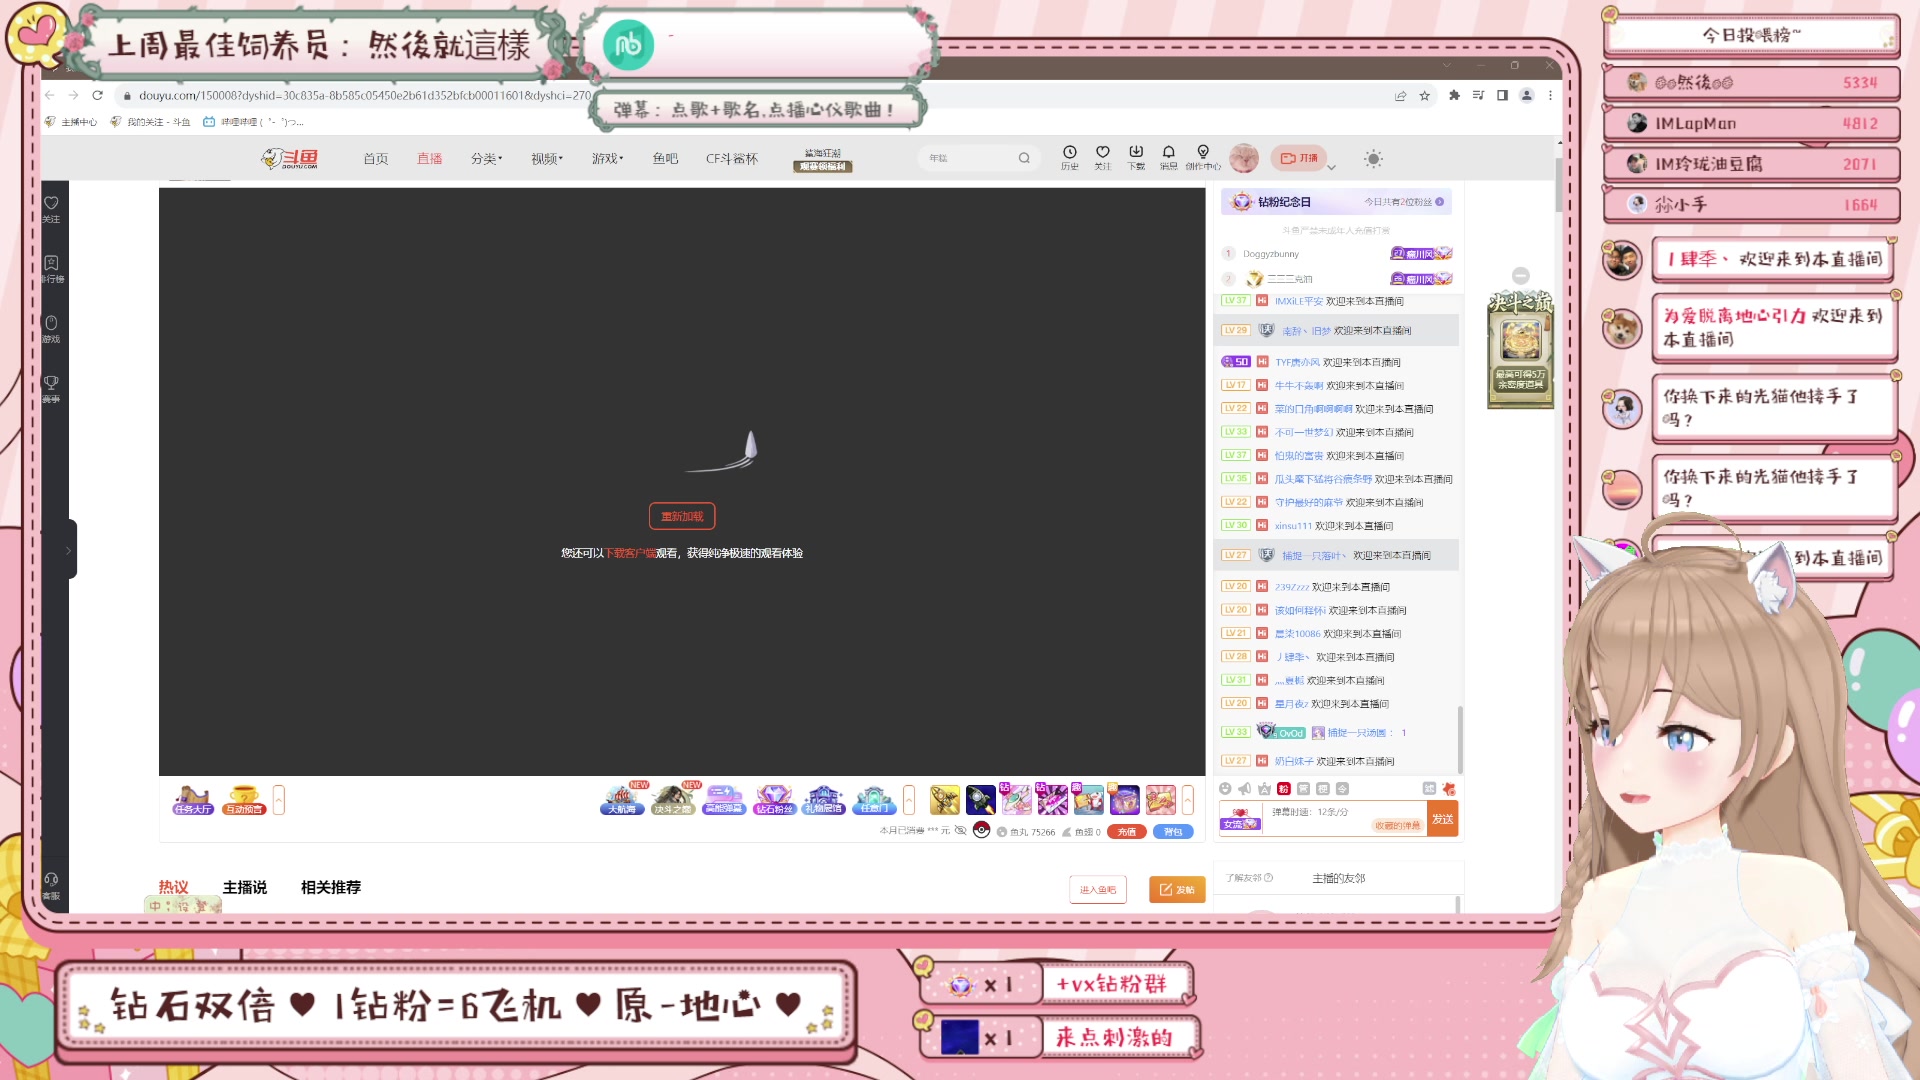Expand the 视频 video dropdown
Screen dimensions: 1920x1080
[x=547, y=158]
